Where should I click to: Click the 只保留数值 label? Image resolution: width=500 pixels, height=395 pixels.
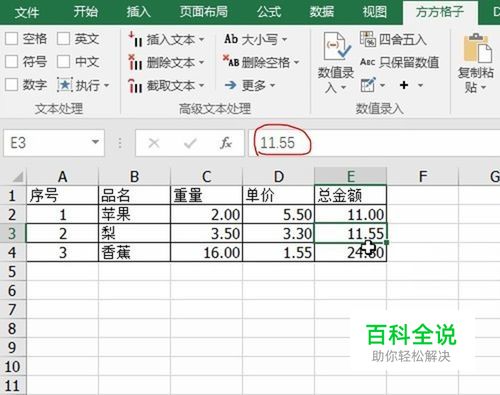409,62
